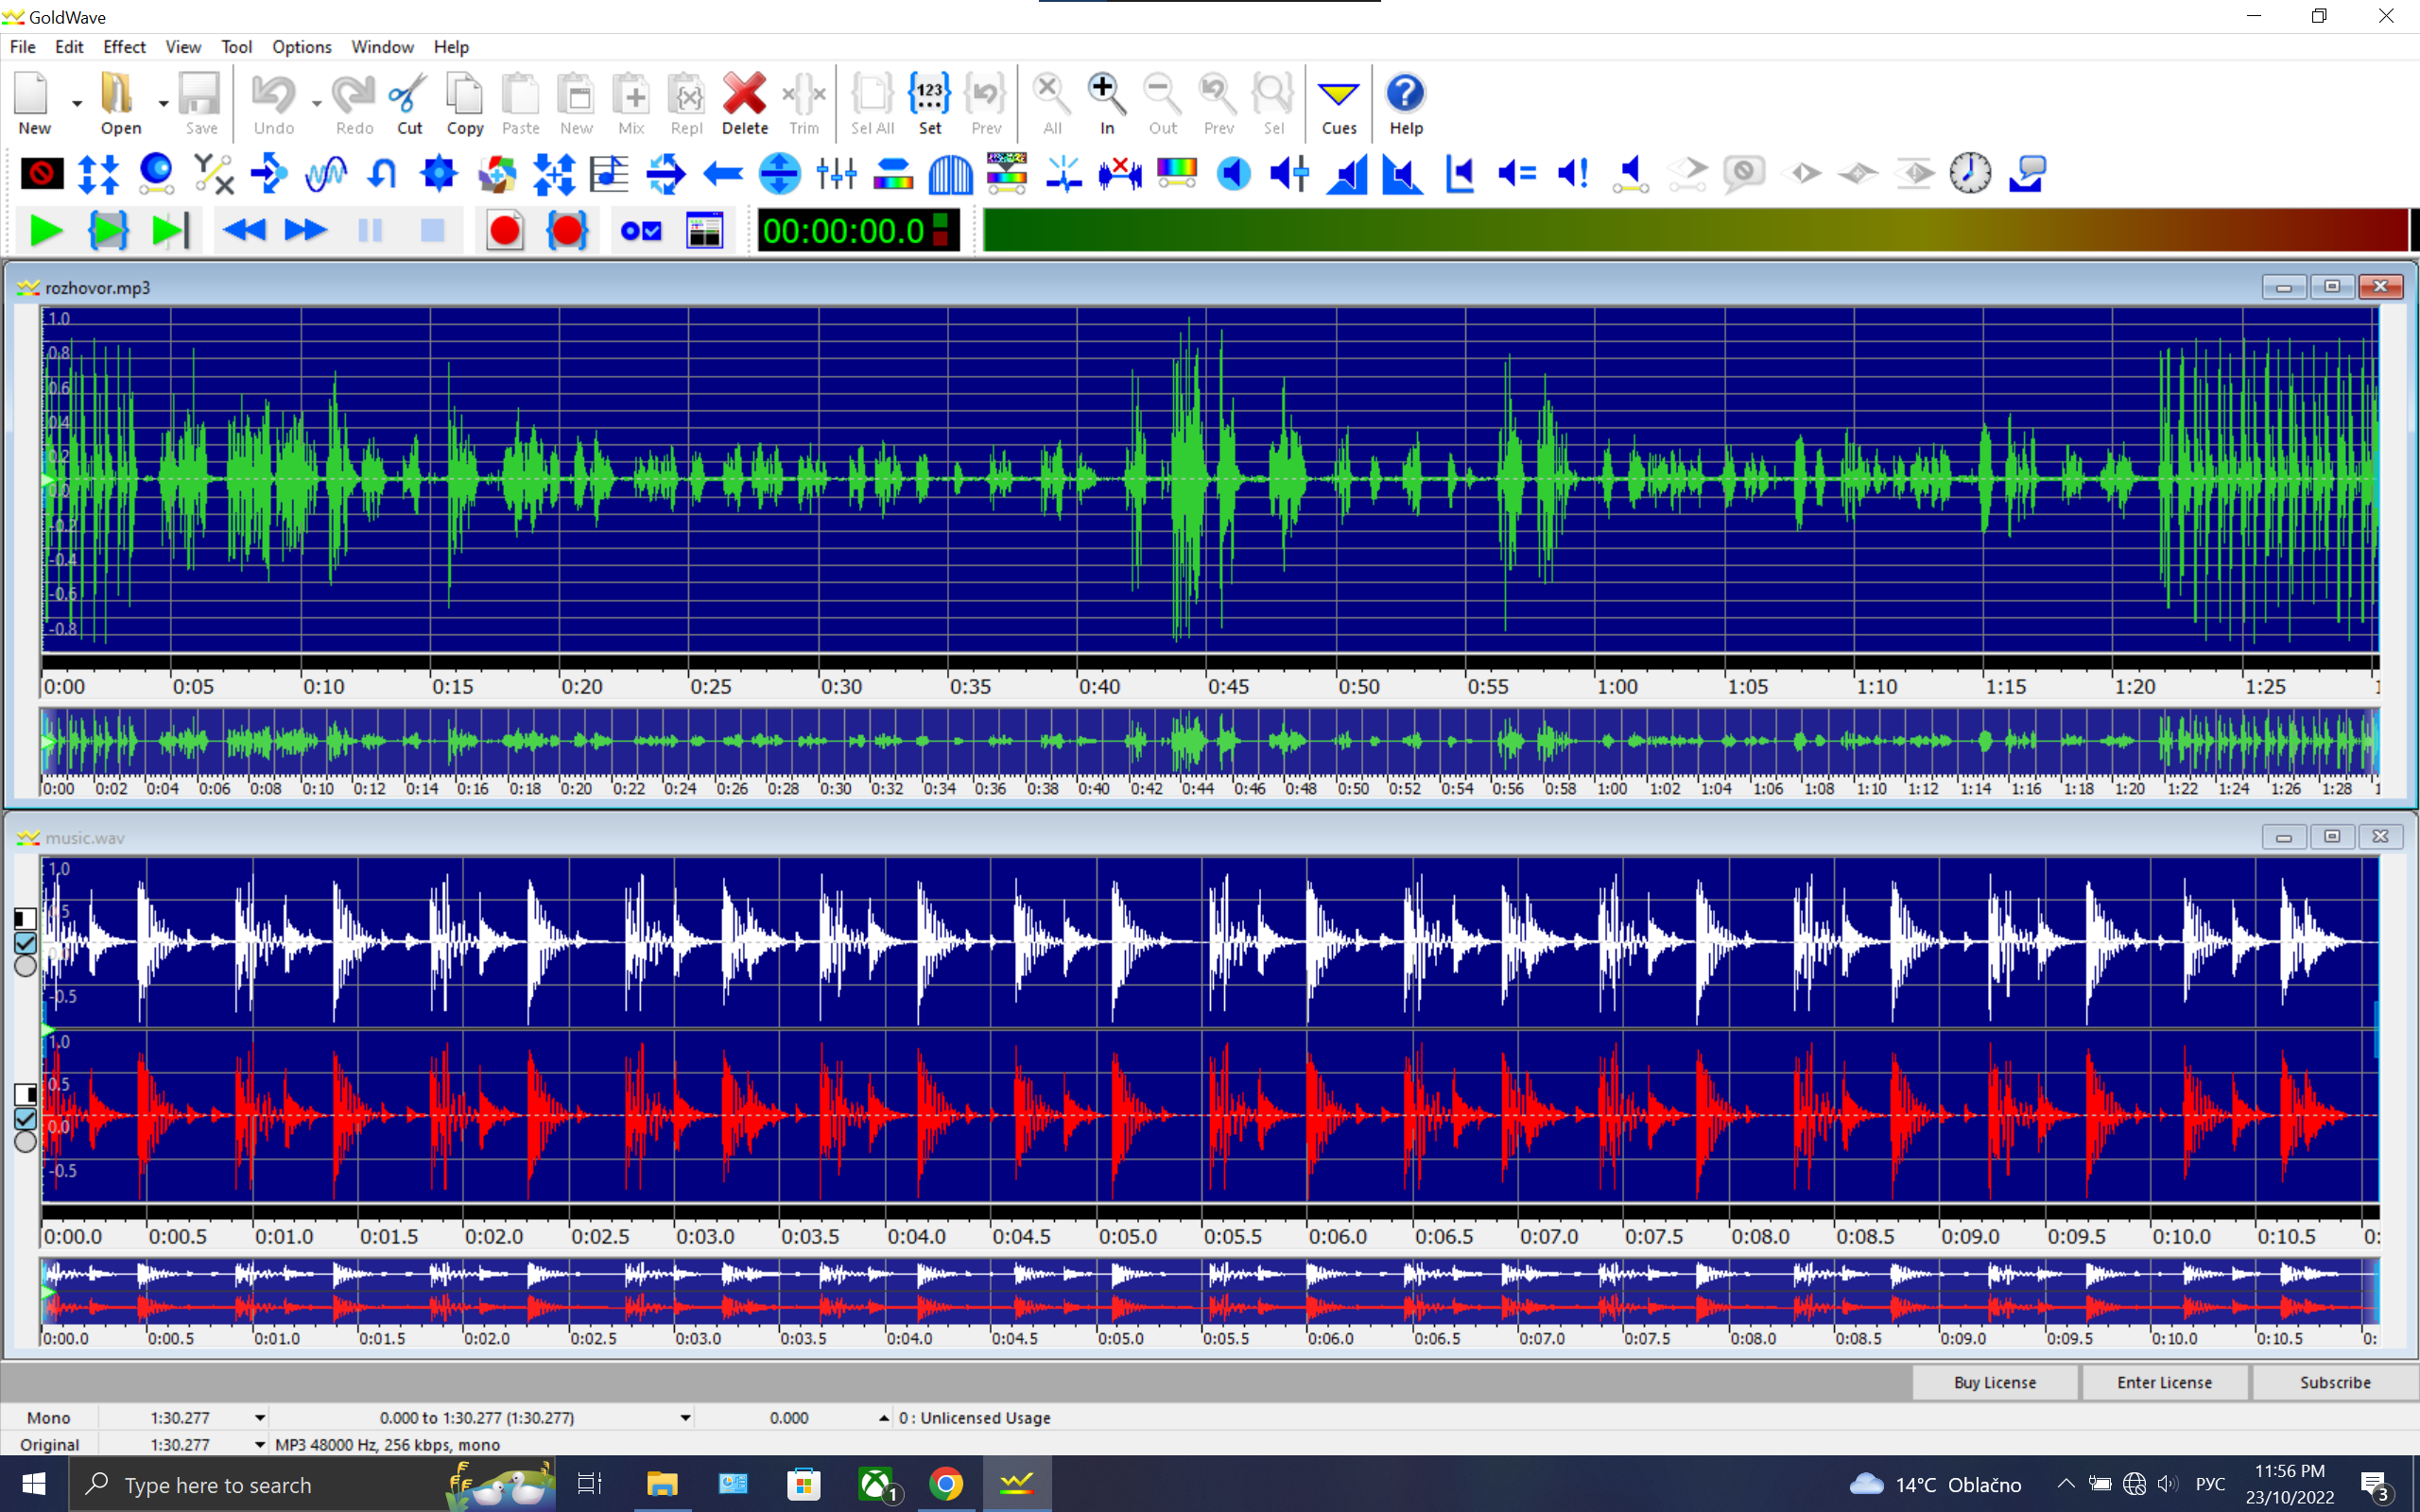Start playback with green Play button
The image size is (2420, 1512).
(46, 231)
